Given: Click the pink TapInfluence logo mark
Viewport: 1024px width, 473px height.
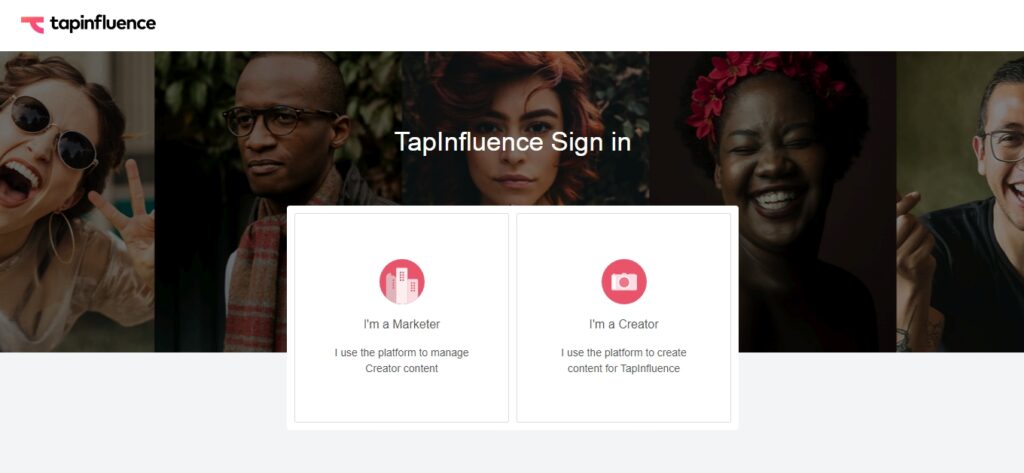Looking at the screenshot, I should coord(32,25).
